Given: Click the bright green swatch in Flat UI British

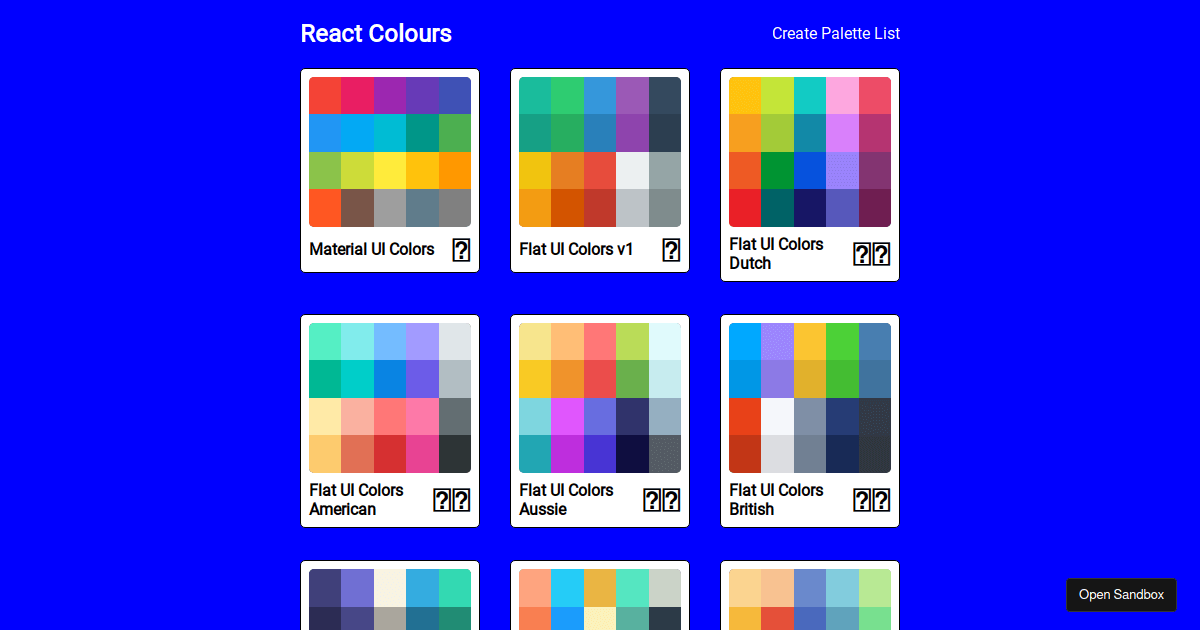Looking at the screenshot, I should 842,342.
